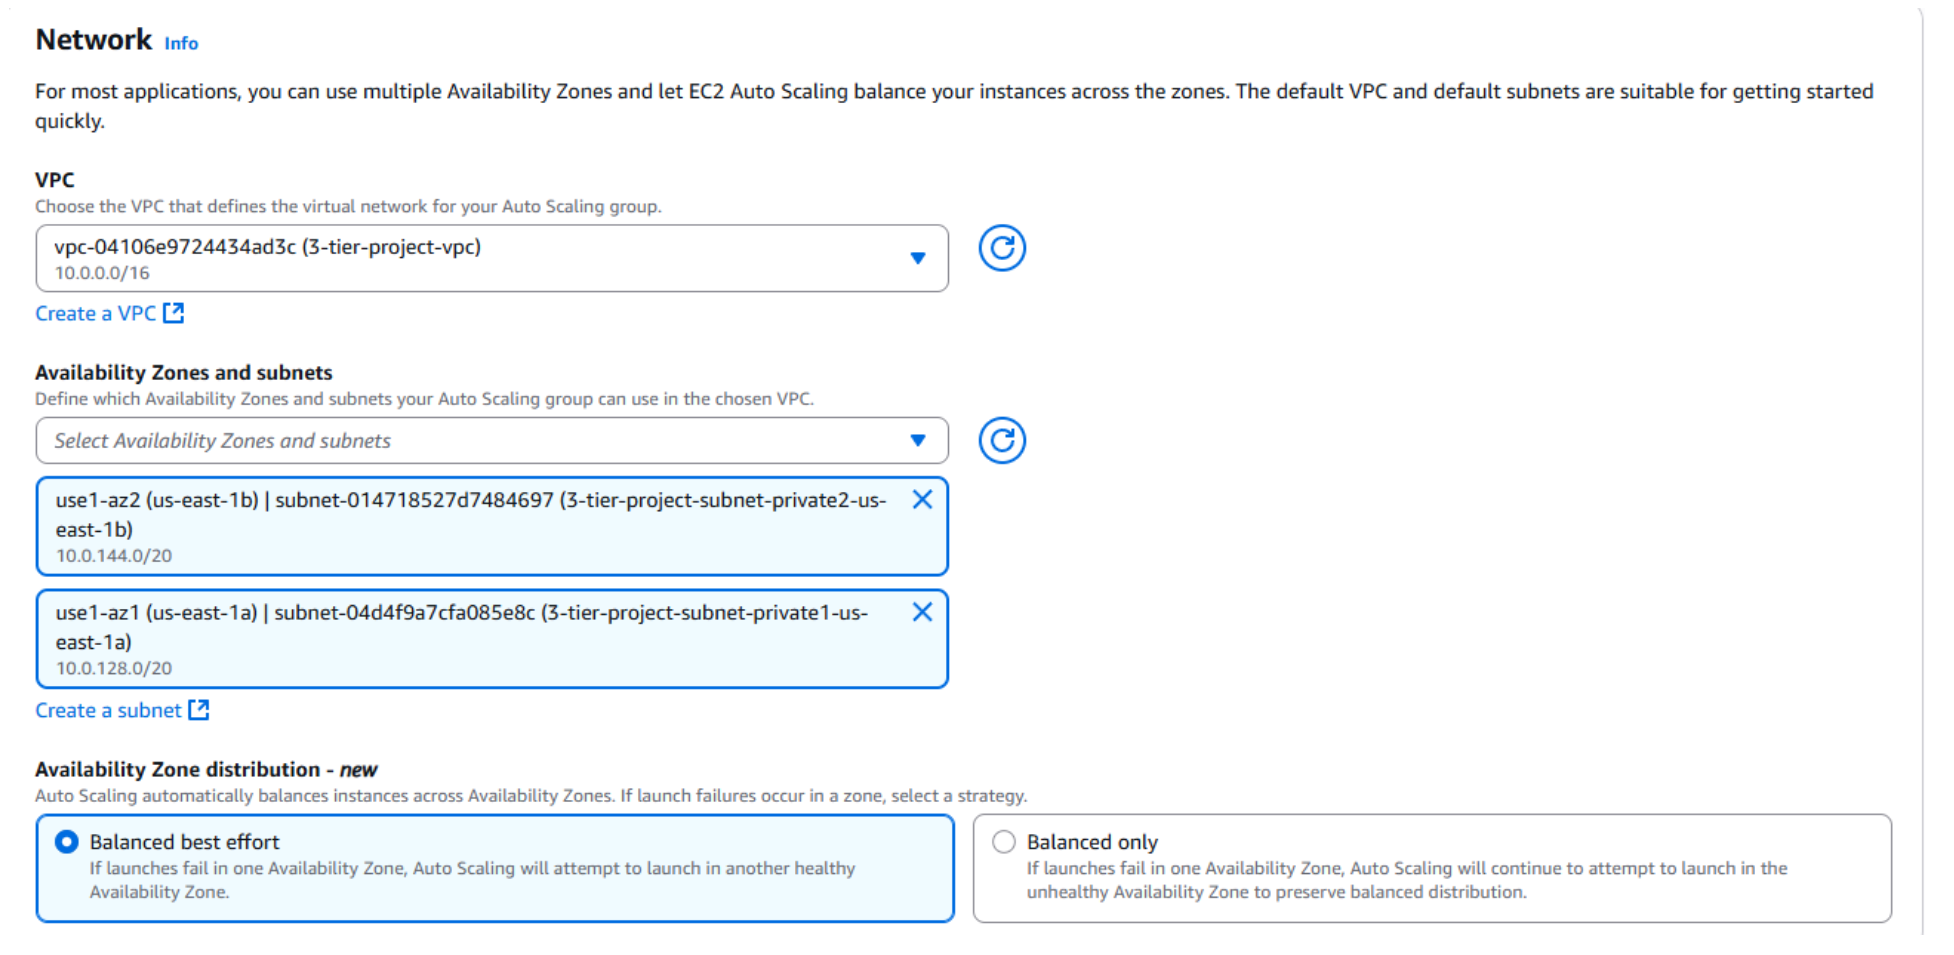Select the Balanced best effort strategy
Screen dimensions: 1954x955
pyautogui.click(x=66, y=842)
